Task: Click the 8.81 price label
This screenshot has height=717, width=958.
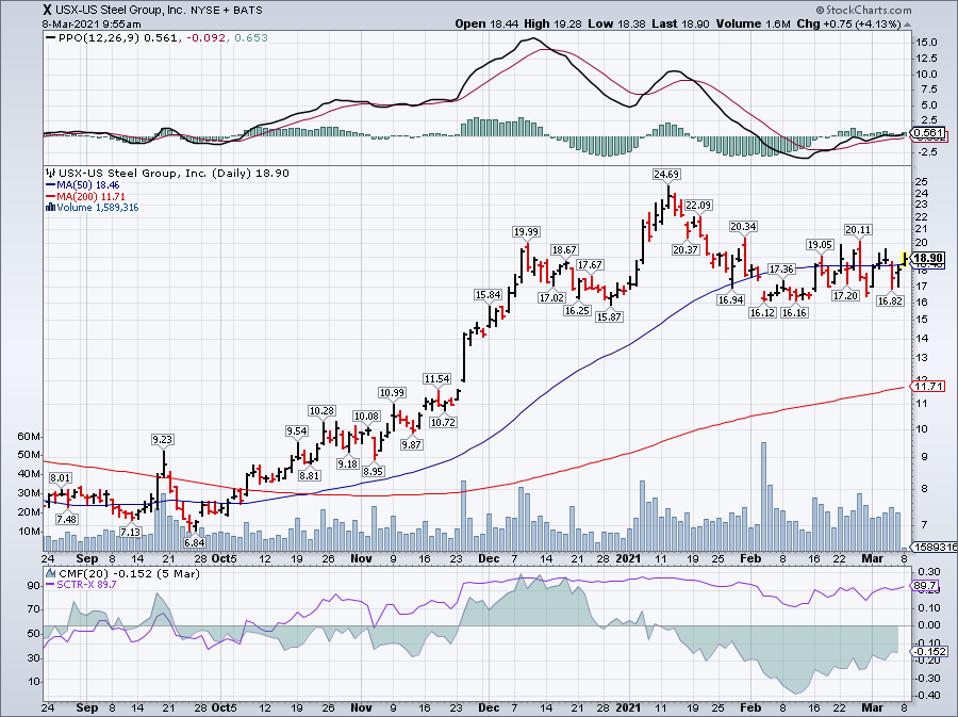Action: coord(309,475)
